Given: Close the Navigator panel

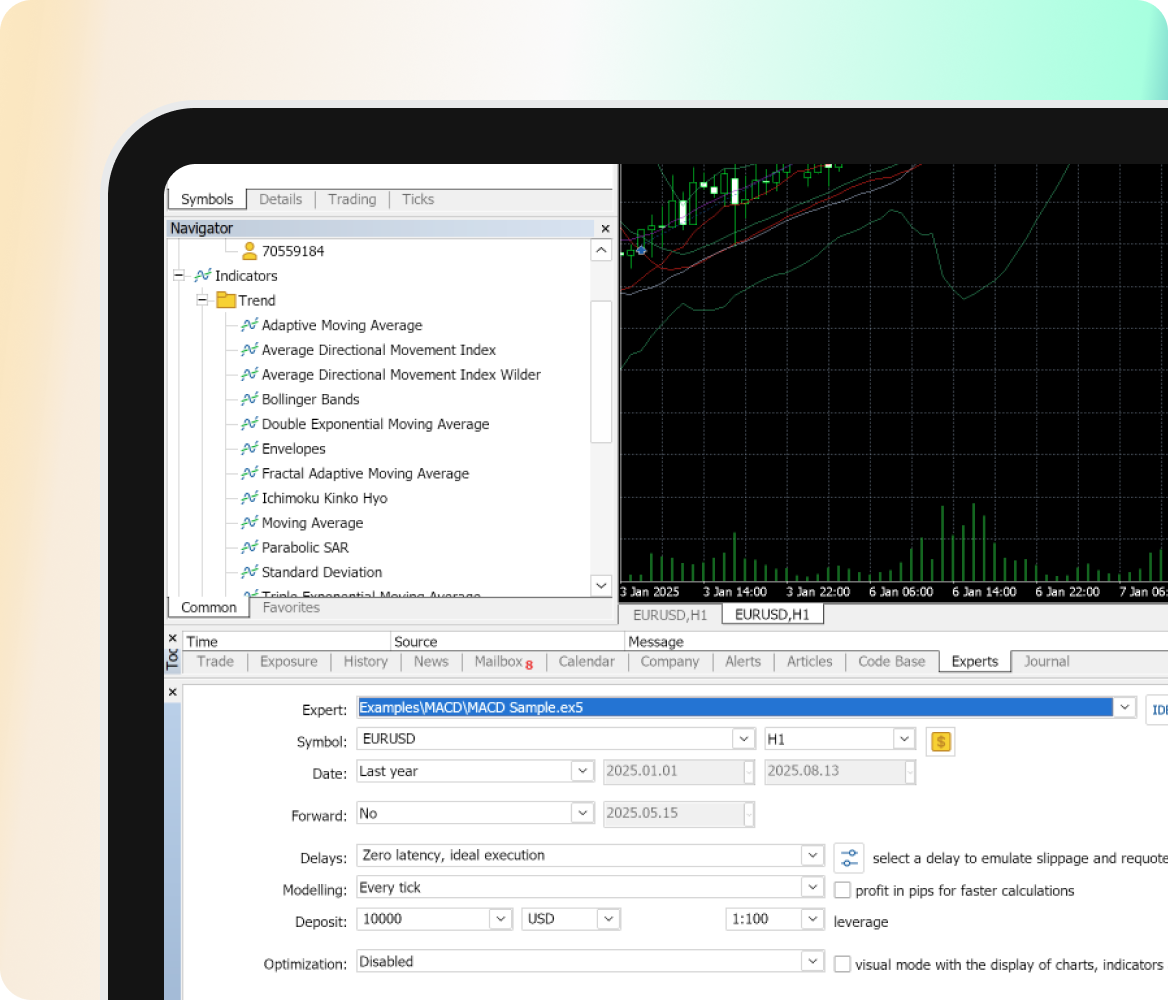Looking at the screenshot, I should pos(604,229).
